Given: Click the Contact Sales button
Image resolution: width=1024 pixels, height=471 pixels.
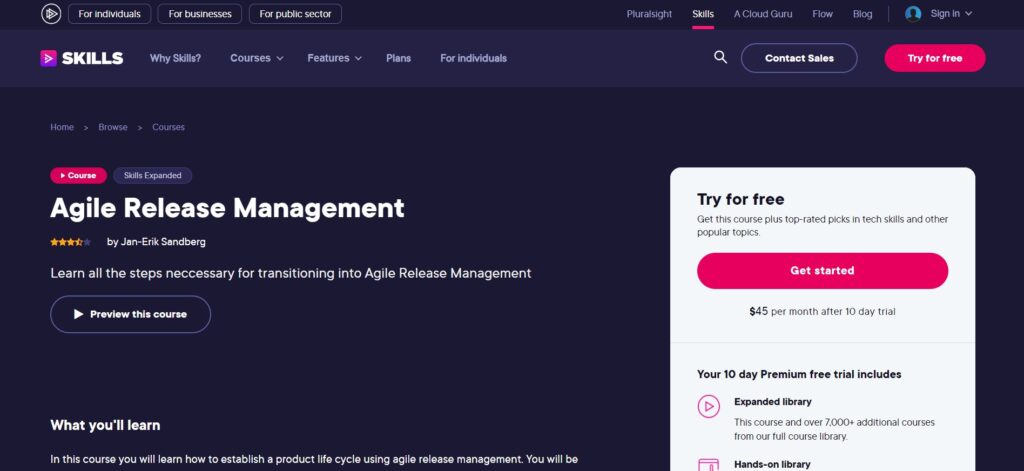Looking at the screenshot, I should pyautogui.click(x=799, y=58).
